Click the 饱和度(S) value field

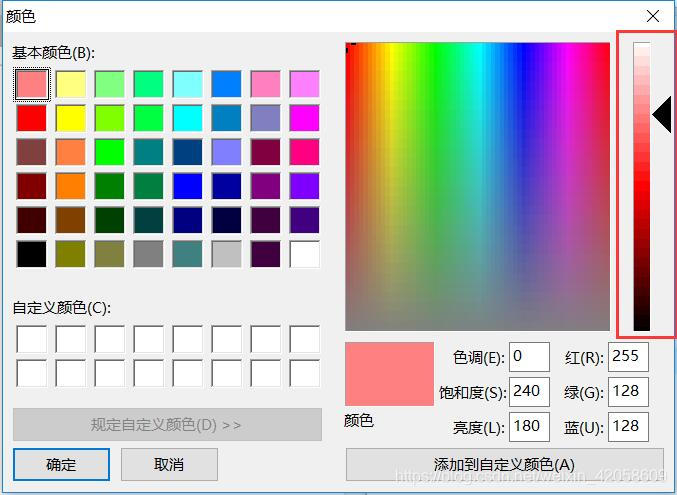[529, 392]
